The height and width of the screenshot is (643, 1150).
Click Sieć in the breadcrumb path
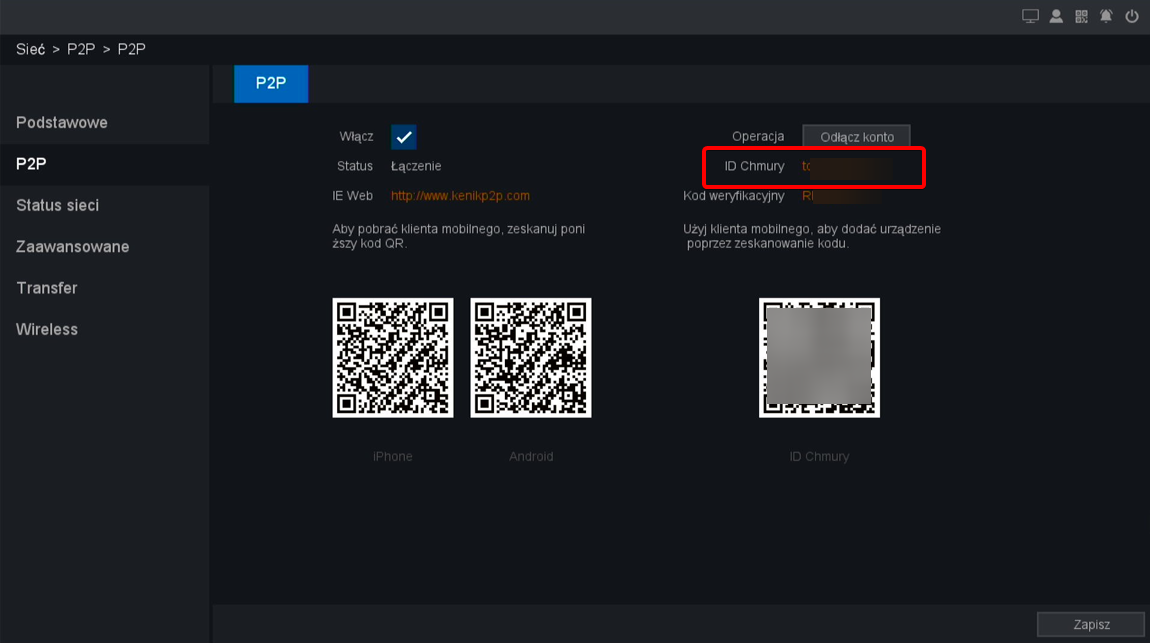pos(30,49)
